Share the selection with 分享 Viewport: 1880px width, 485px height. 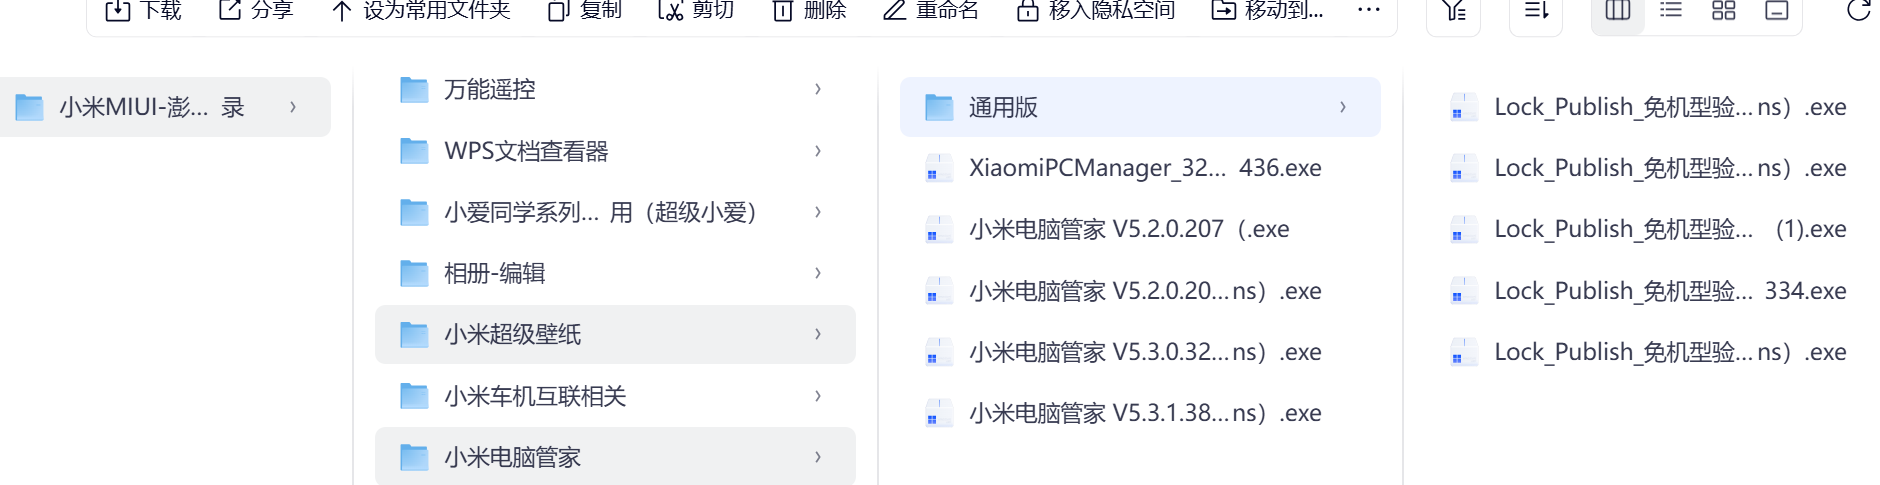click(256, 10)
